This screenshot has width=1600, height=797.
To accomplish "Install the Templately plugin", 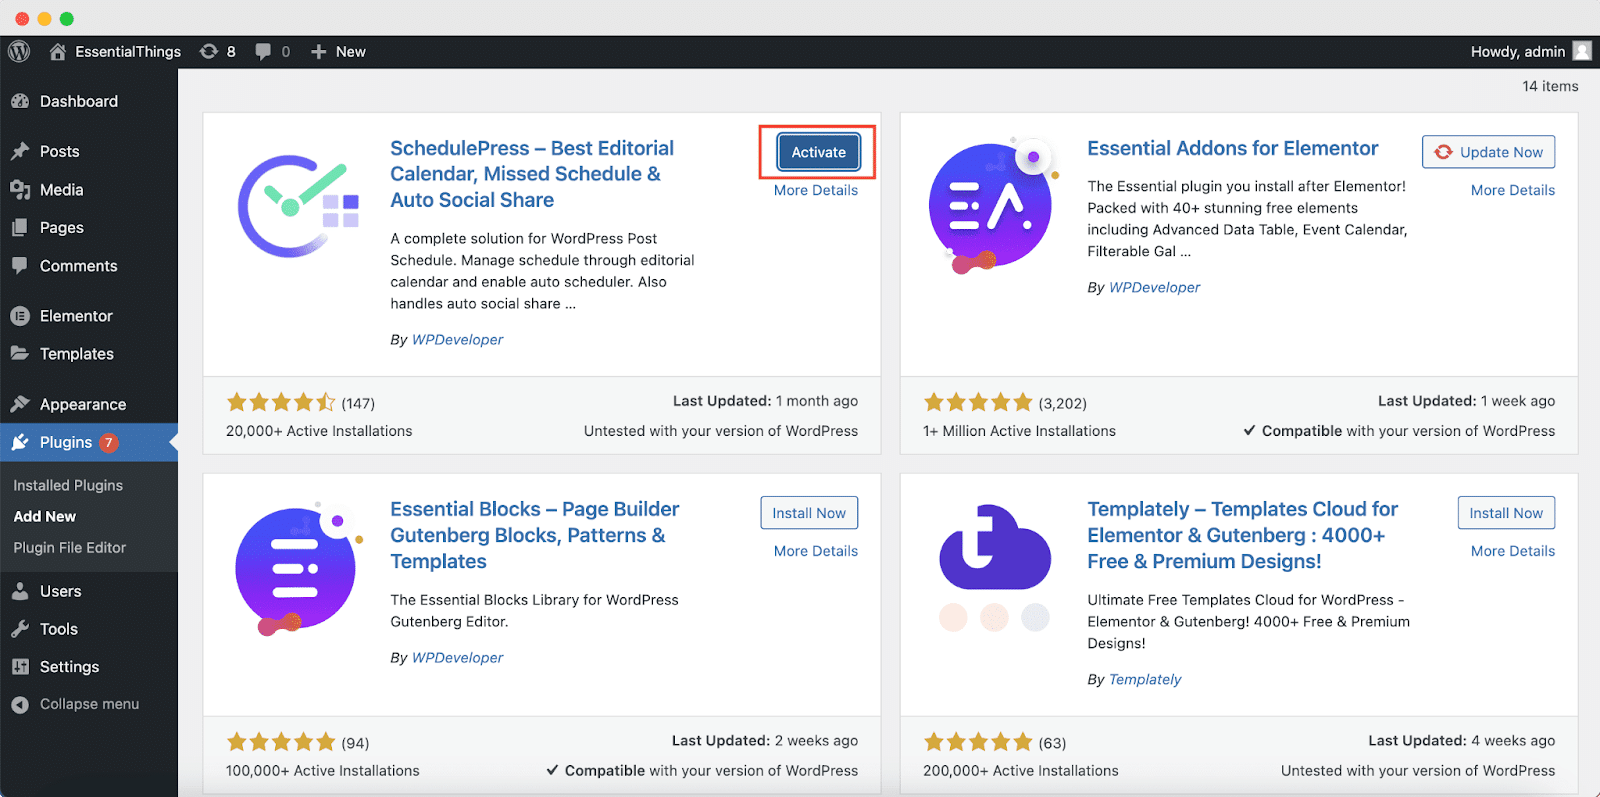I will coord(1506,513).
